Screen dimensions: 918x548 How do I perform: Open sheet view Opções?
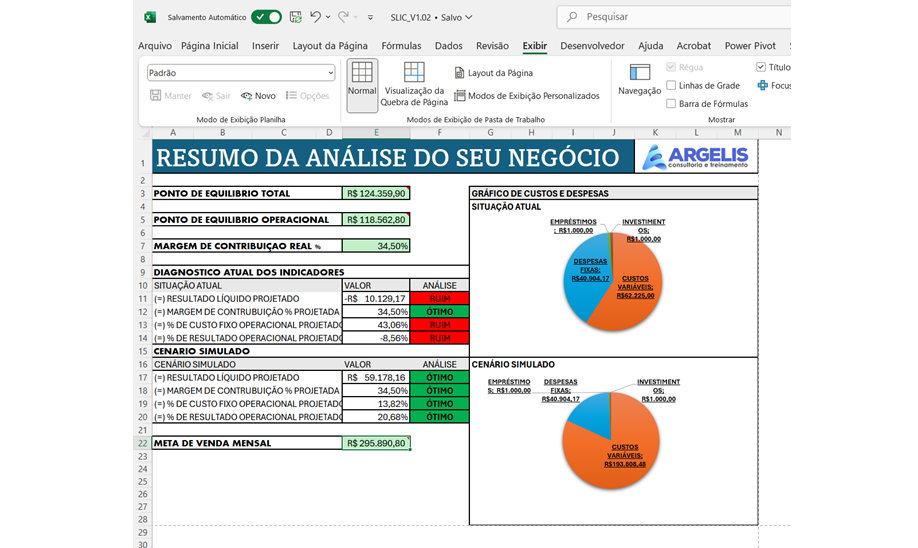(x=307, y=95)
